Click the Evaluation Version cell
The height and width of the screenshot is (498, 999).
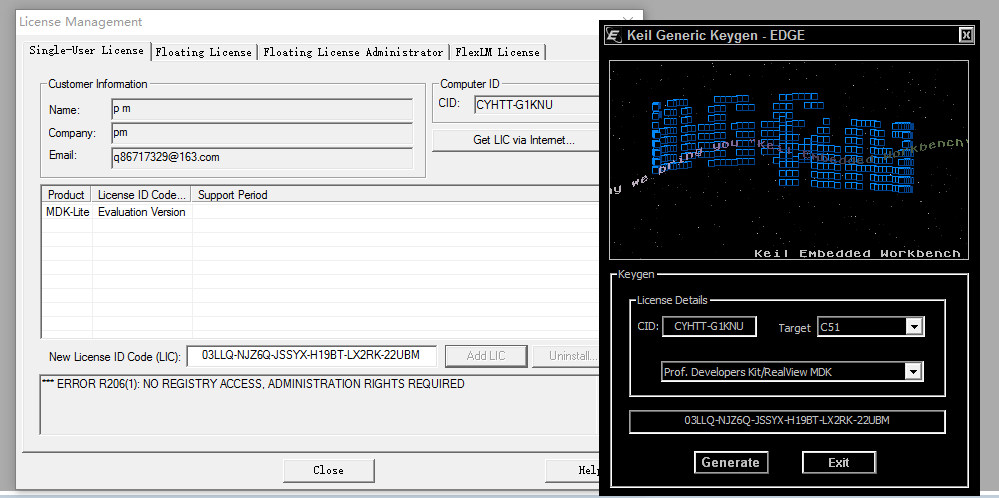coord(141,212)
